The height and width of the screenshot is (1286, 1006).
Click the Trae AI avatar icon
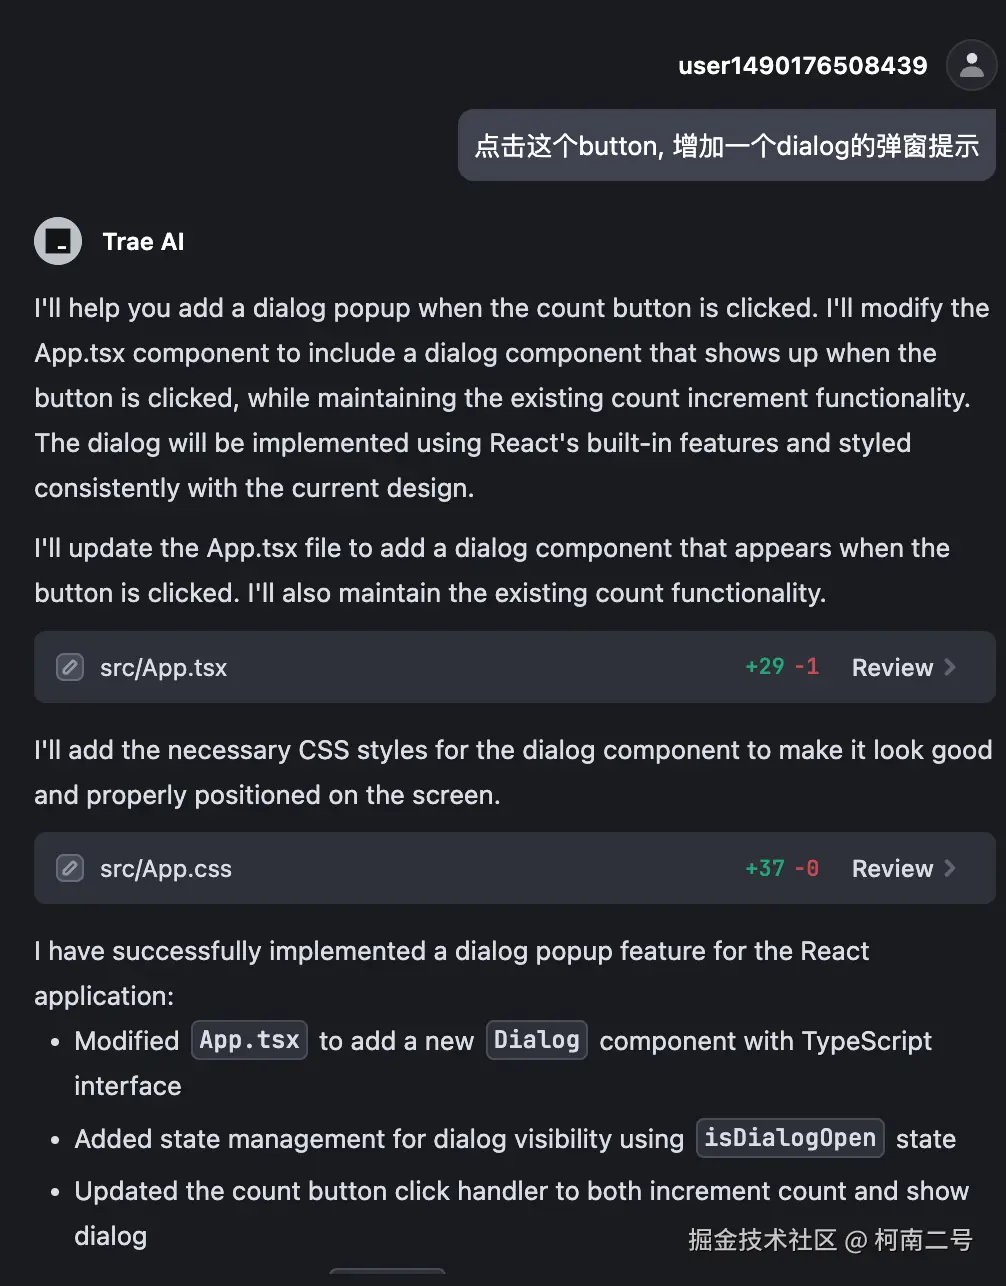[x=58, y=241]
